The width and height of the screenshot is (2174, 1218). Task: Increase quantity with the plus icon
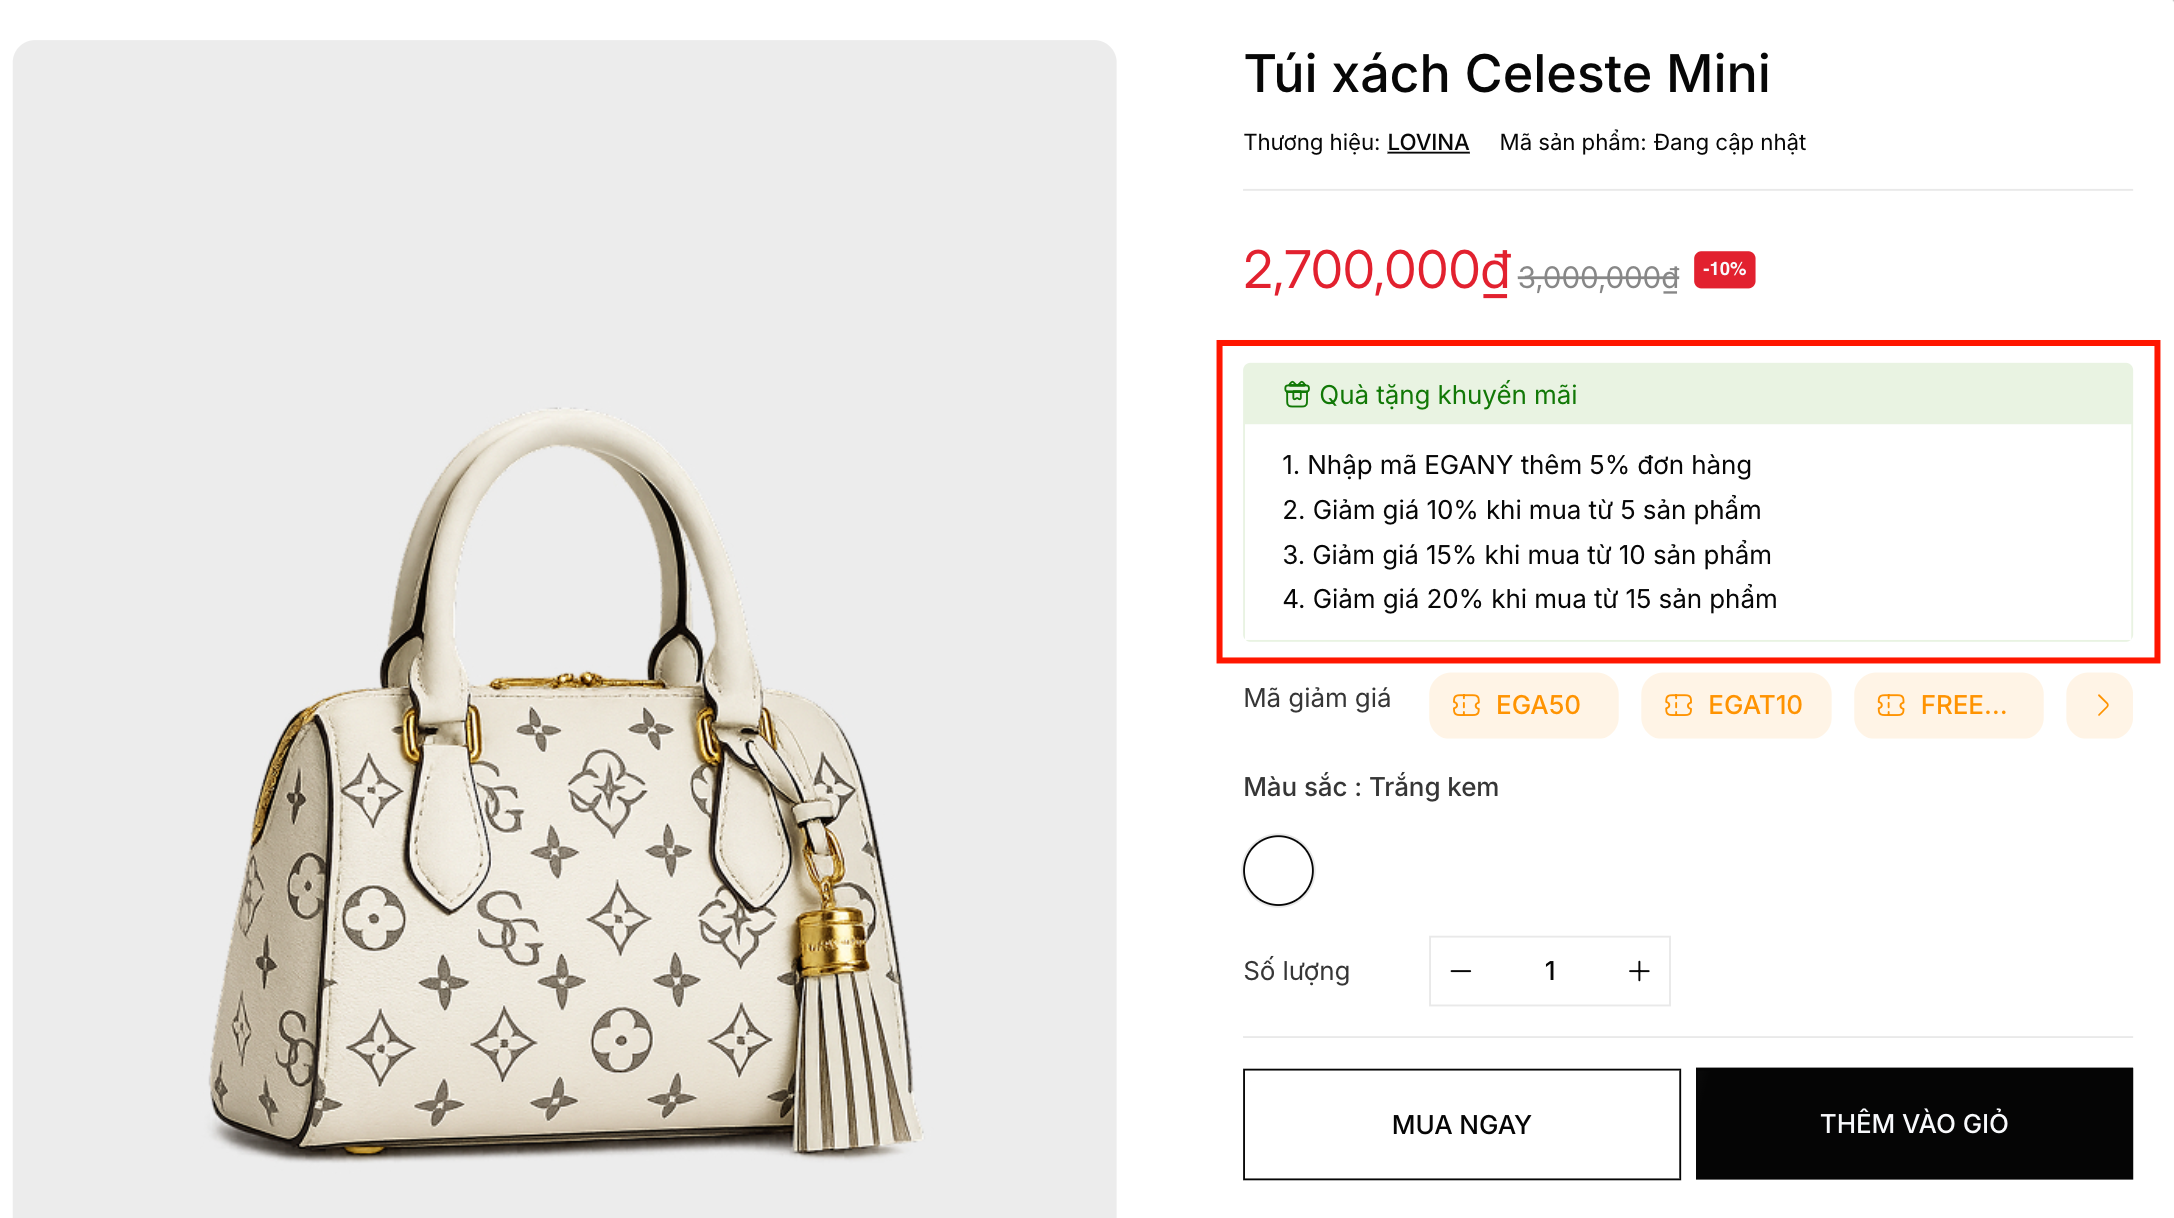[x=1639, y=971]
